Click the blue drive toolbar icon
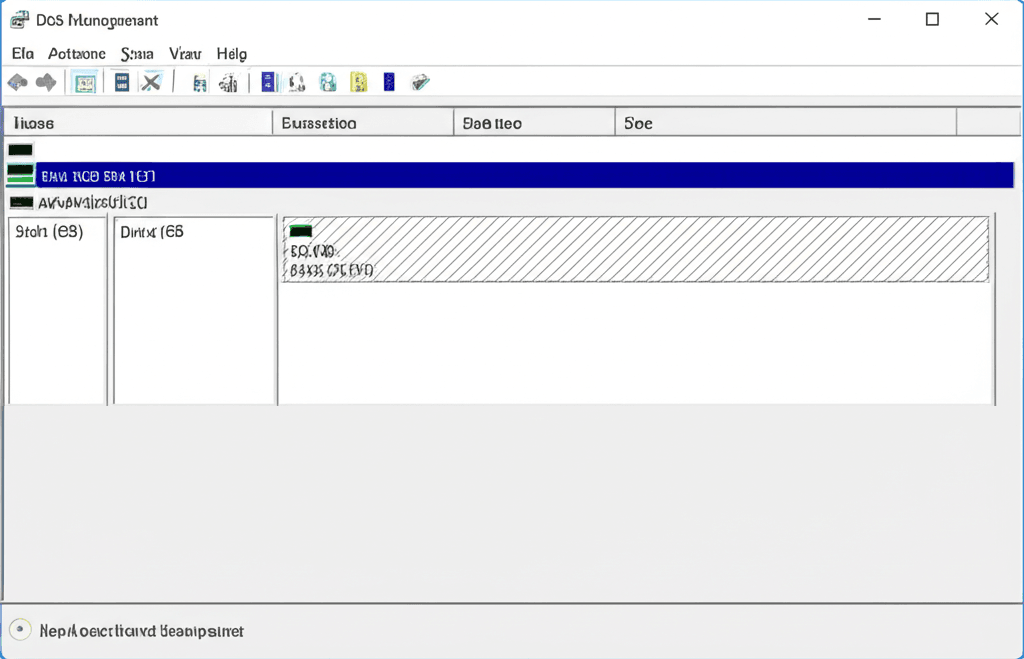Image resolution: width=1024 pixels, height=659 pixels. pos(328,81)
